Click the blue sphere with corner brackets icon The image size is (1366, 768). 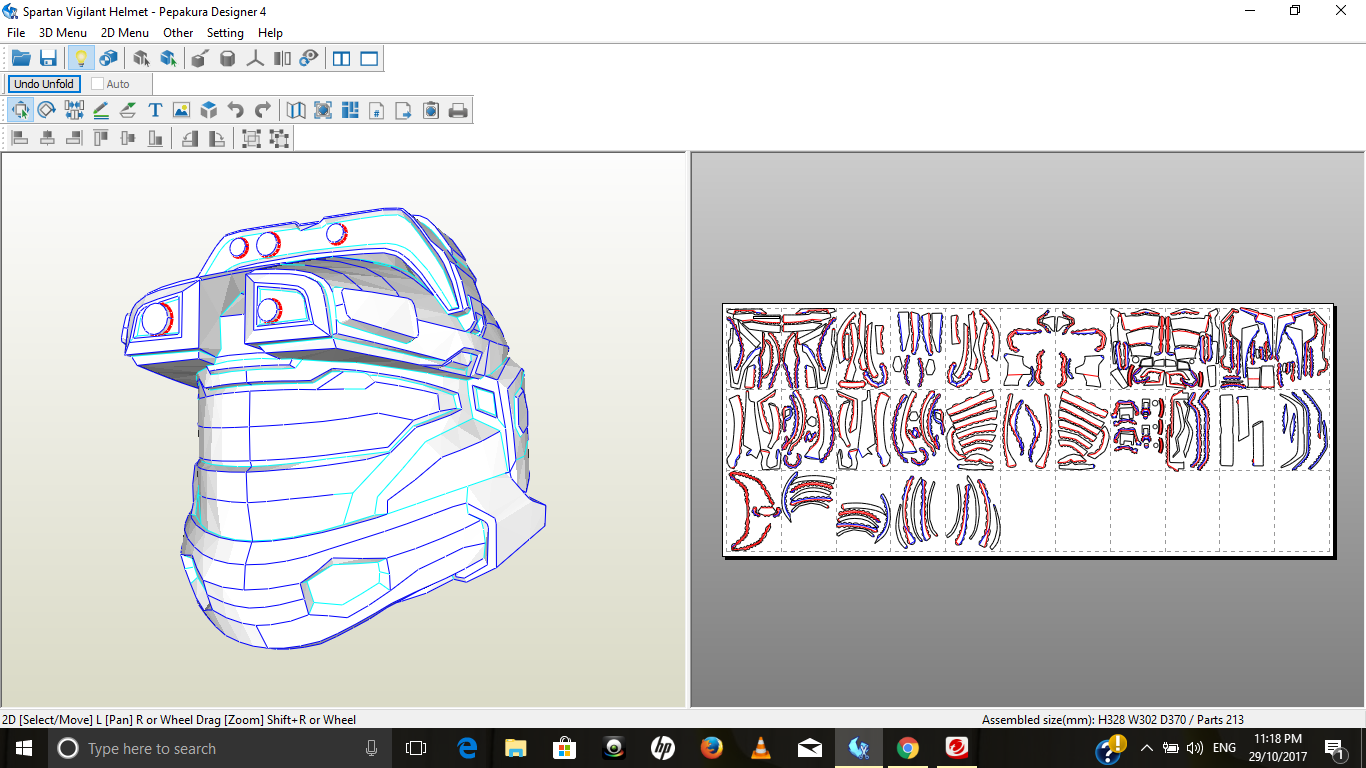[x=323, y=110]
